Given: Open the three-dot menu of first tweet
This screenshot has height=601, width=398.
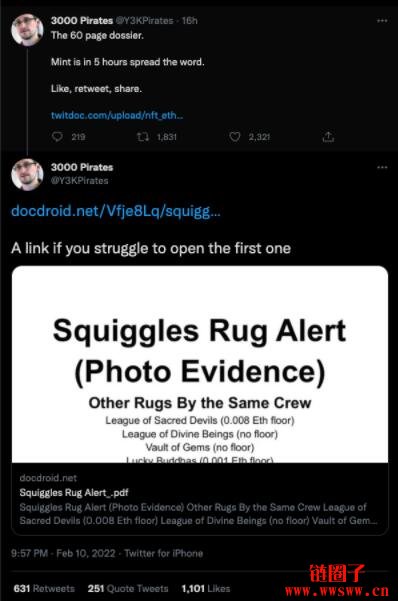Looking at the screenshot, I should click(382, 20).
